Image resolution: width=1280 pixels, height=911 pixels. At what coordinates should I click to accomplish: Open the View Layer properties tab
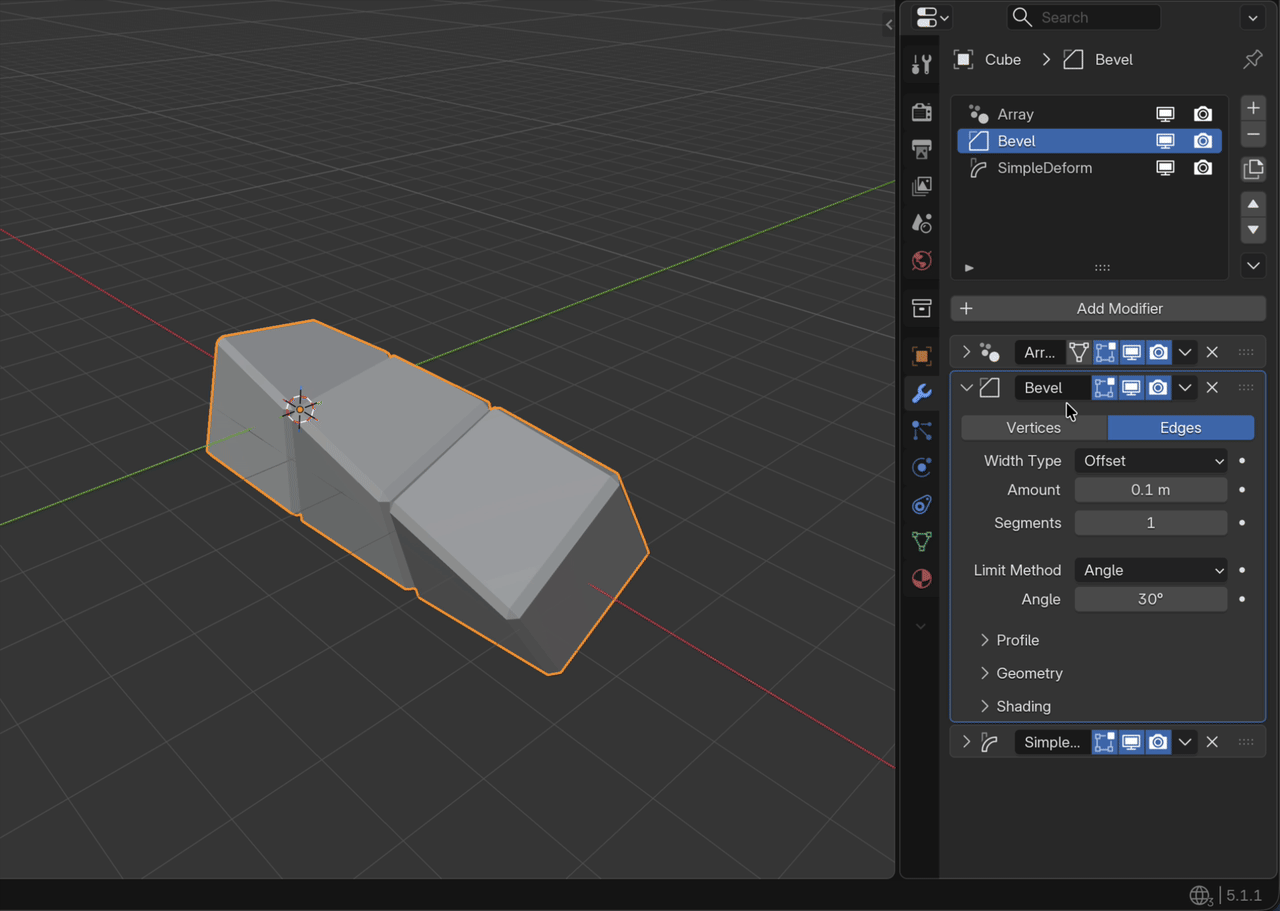coord(921,186)
